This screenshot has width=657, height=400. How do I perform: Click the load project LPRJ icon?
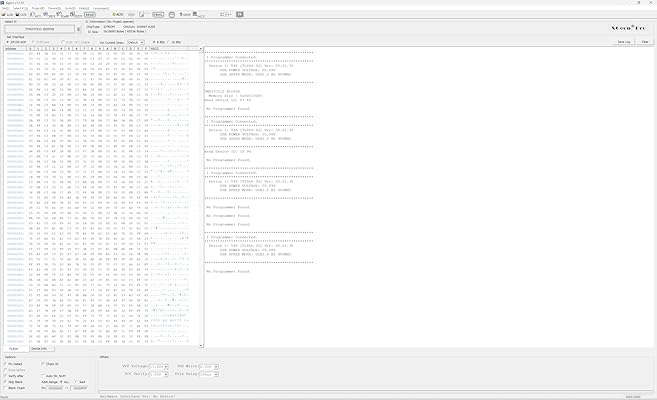[35, 15]
